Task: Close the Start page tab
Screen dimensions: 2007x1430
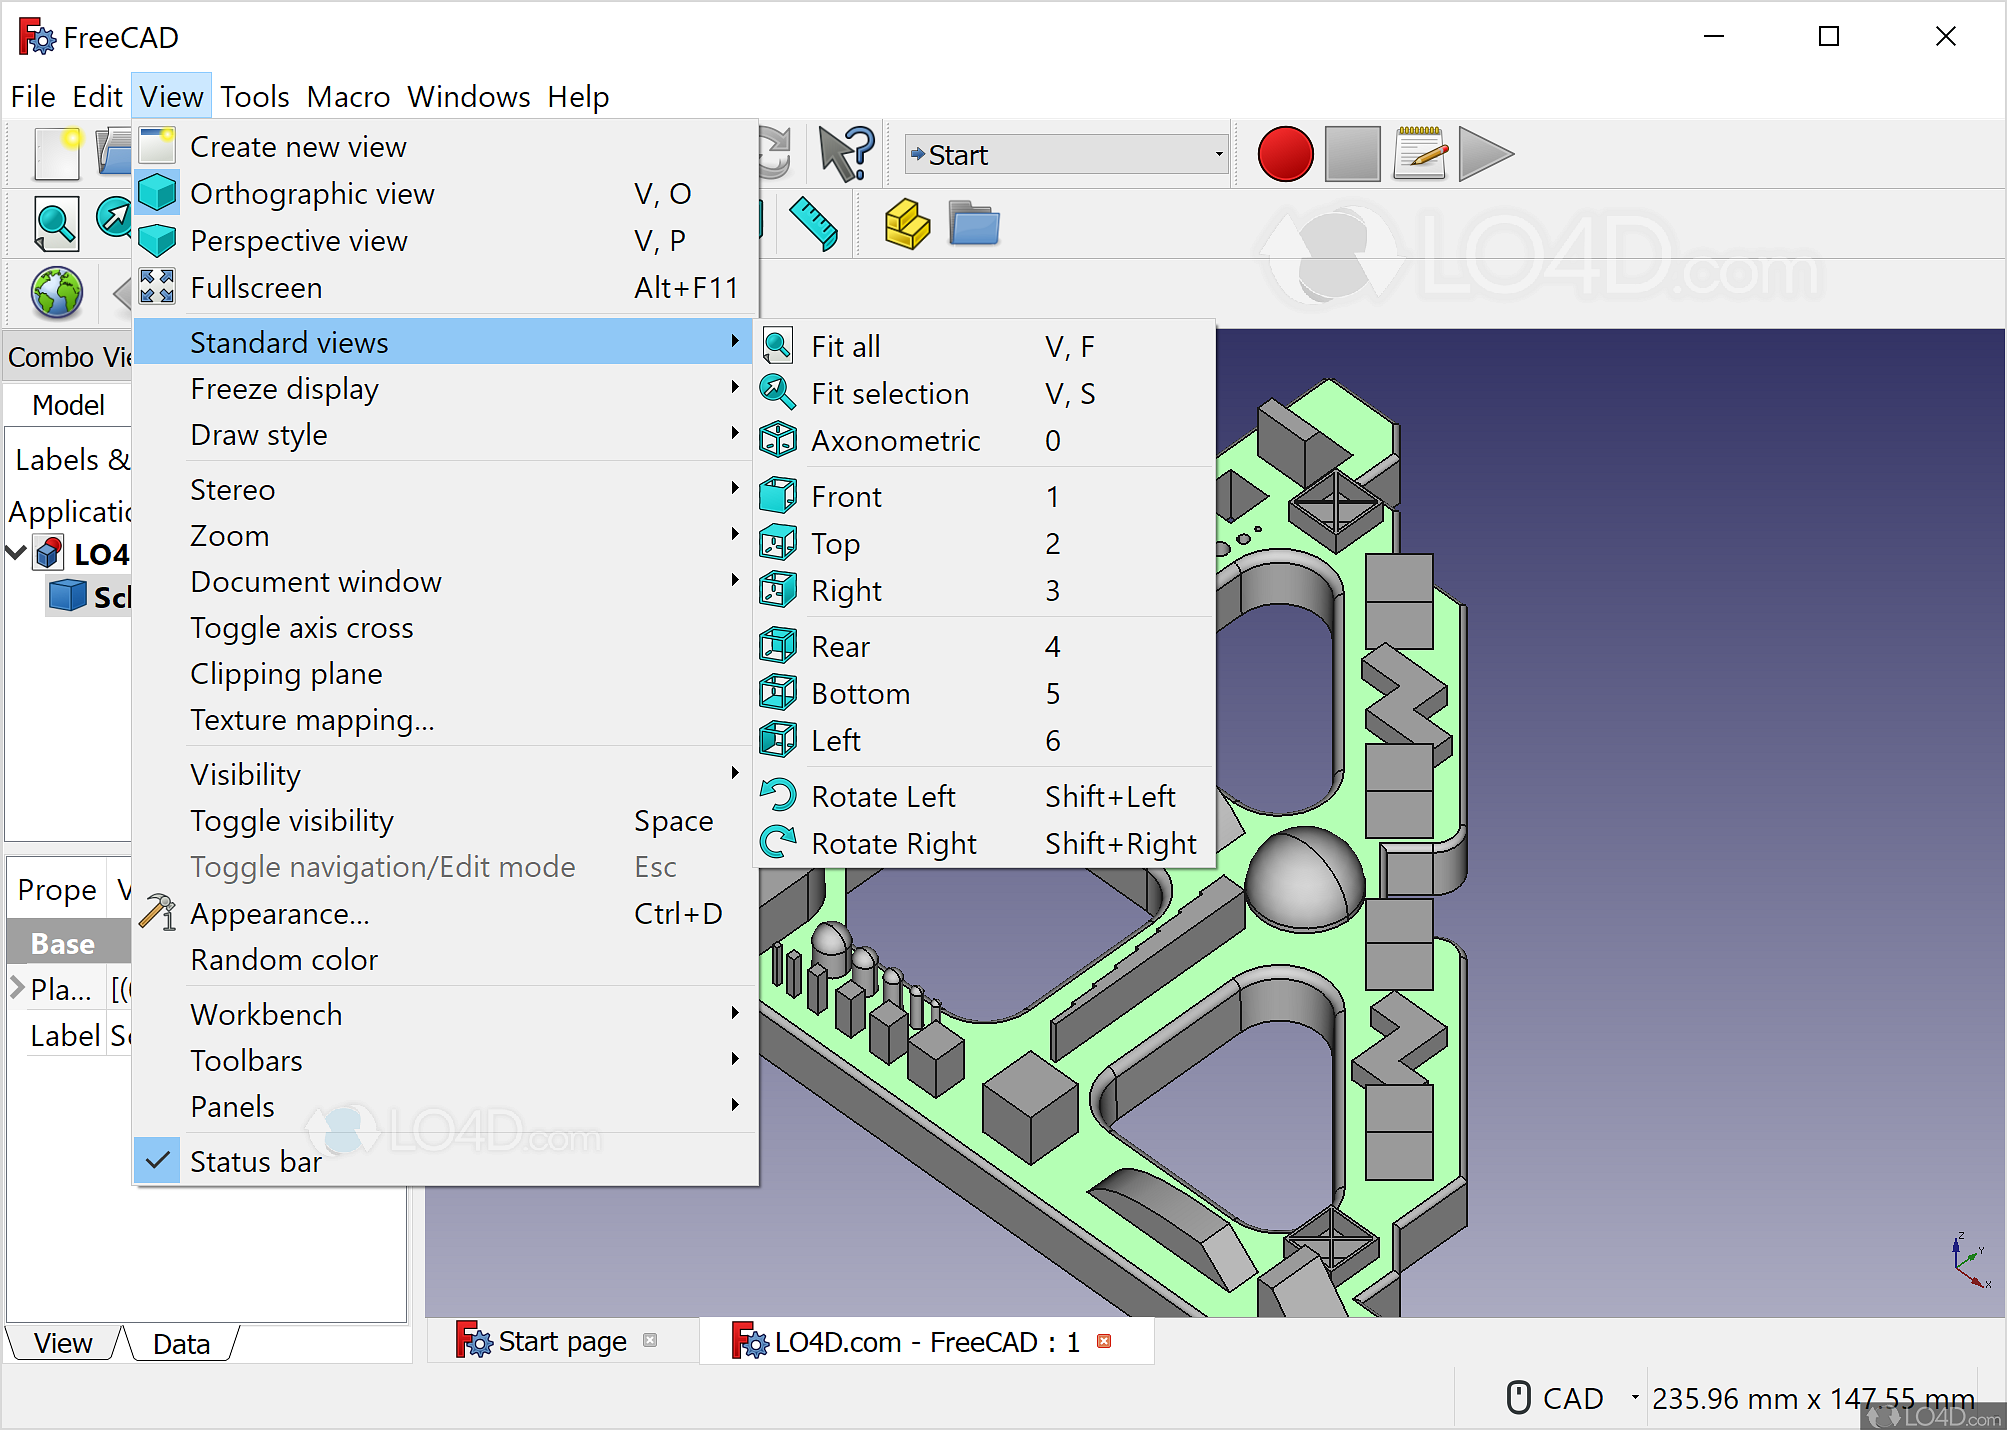Action: [651, 1341]
